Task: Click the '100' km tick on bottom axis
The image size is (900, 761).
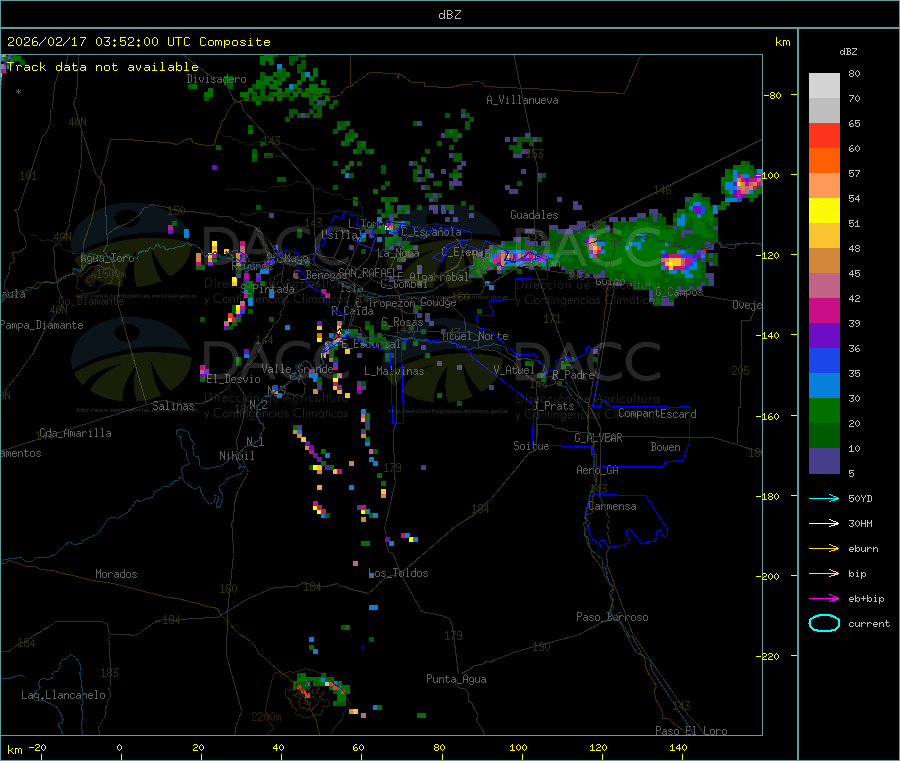Action: tap(518, 747)
